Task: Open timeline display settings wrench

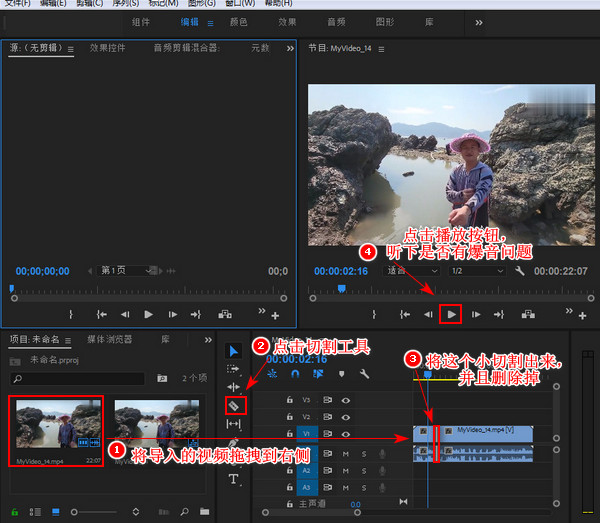Action: pyautogui.click(x=364, y=374)
